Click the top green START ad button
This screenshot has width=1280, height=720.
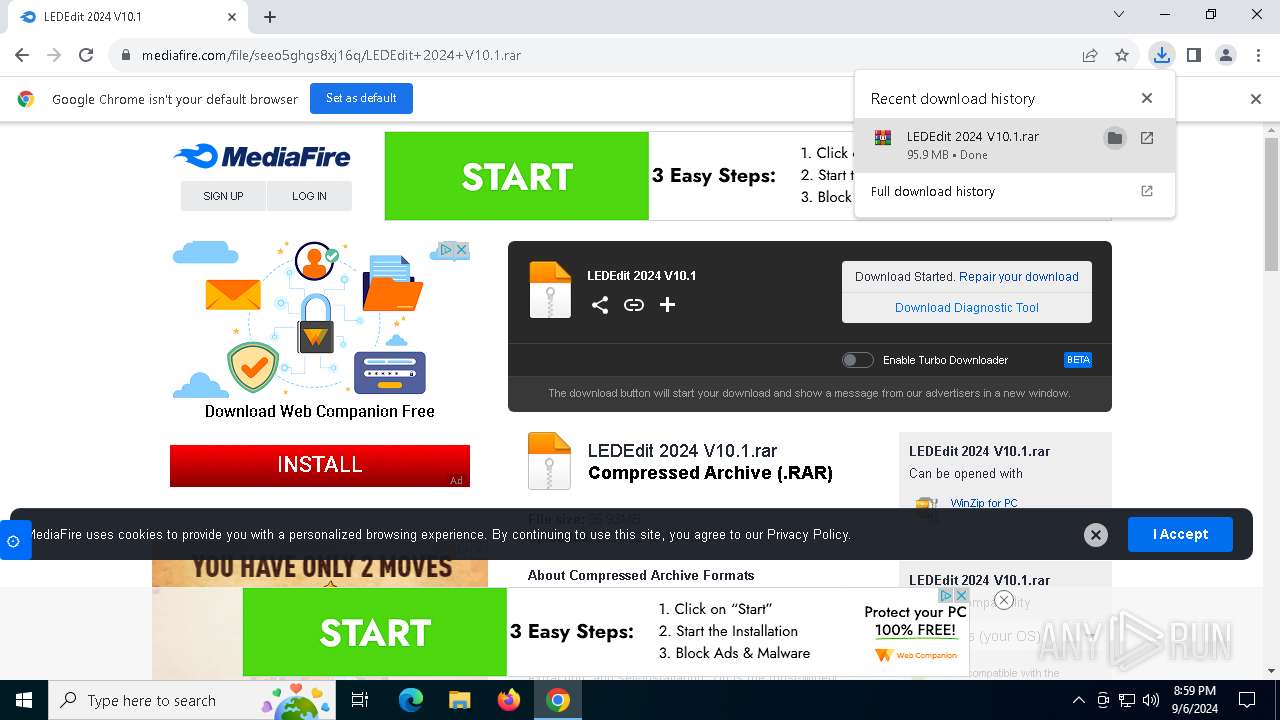[x=516, y=176]
